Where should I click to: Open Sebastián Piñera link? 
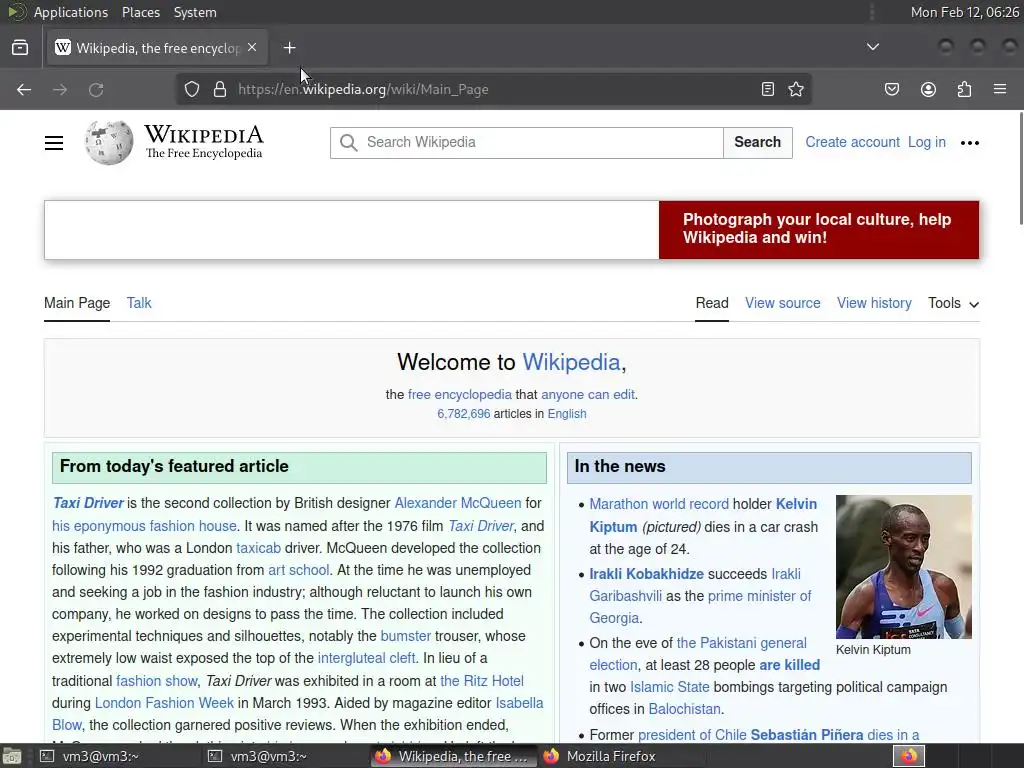[x=807, y=735]
